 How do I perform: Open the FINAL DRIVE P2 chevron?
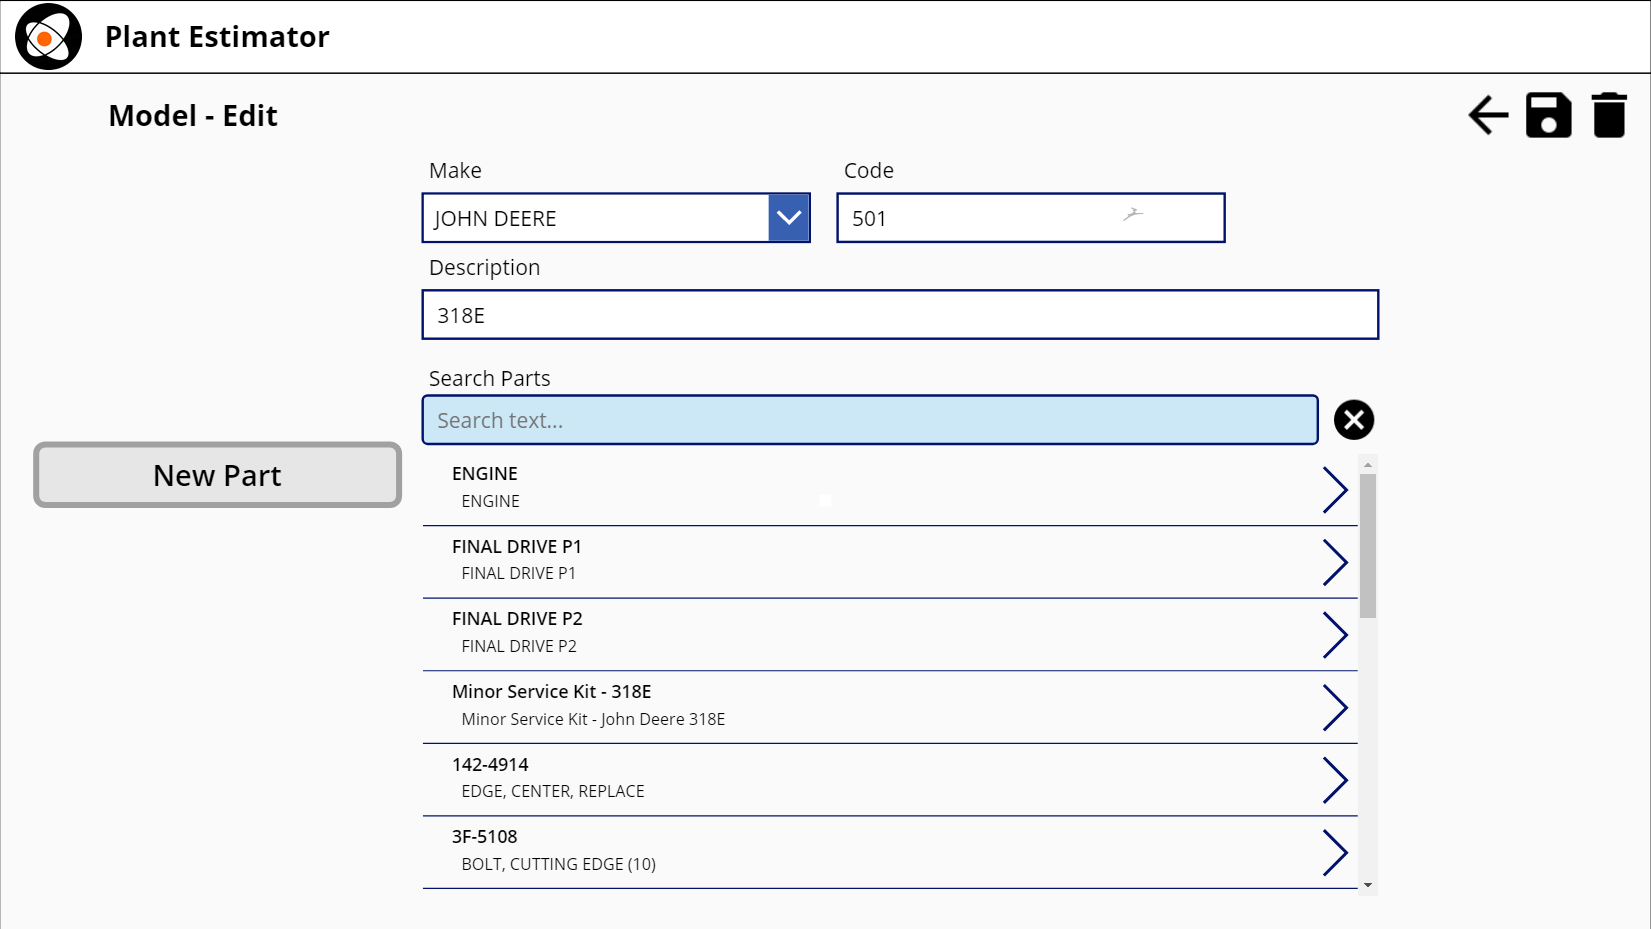tap(1335, 635)
